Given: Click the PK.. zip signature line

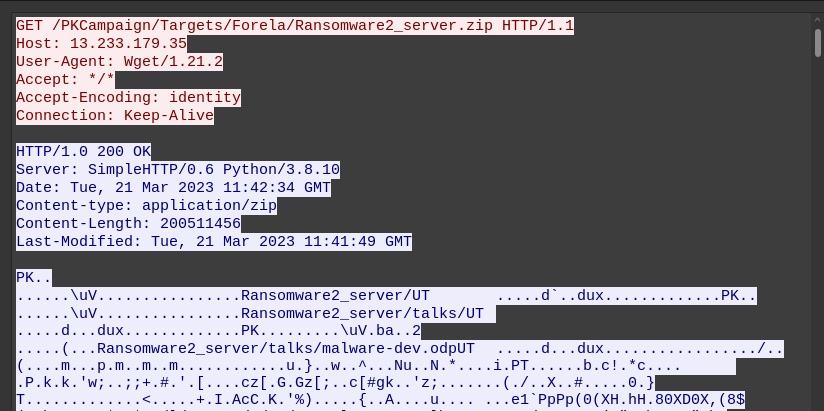Looking at the screenshot, I should point(34,277).
